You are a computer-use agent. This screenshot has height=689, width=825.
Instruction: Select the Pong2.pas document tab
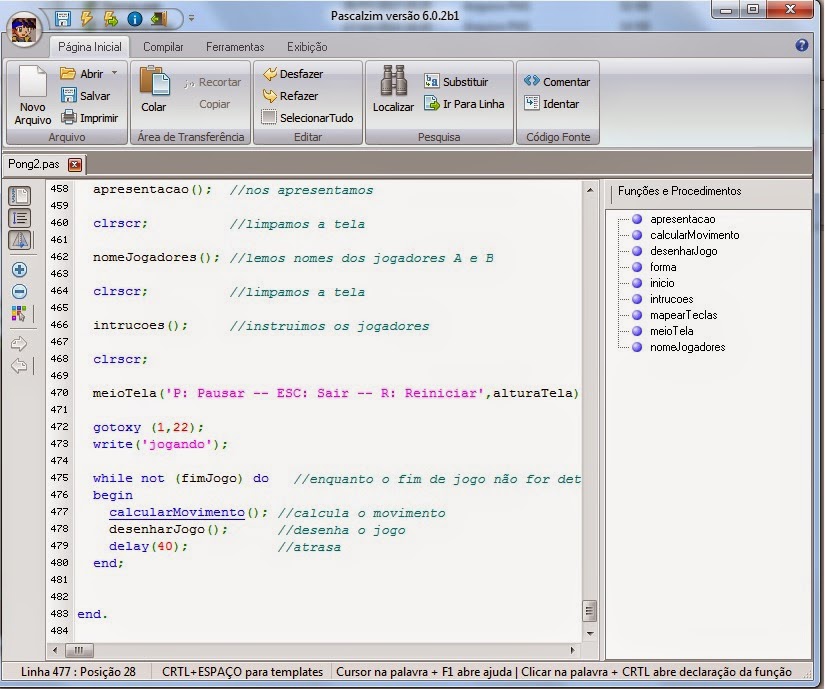34,164
